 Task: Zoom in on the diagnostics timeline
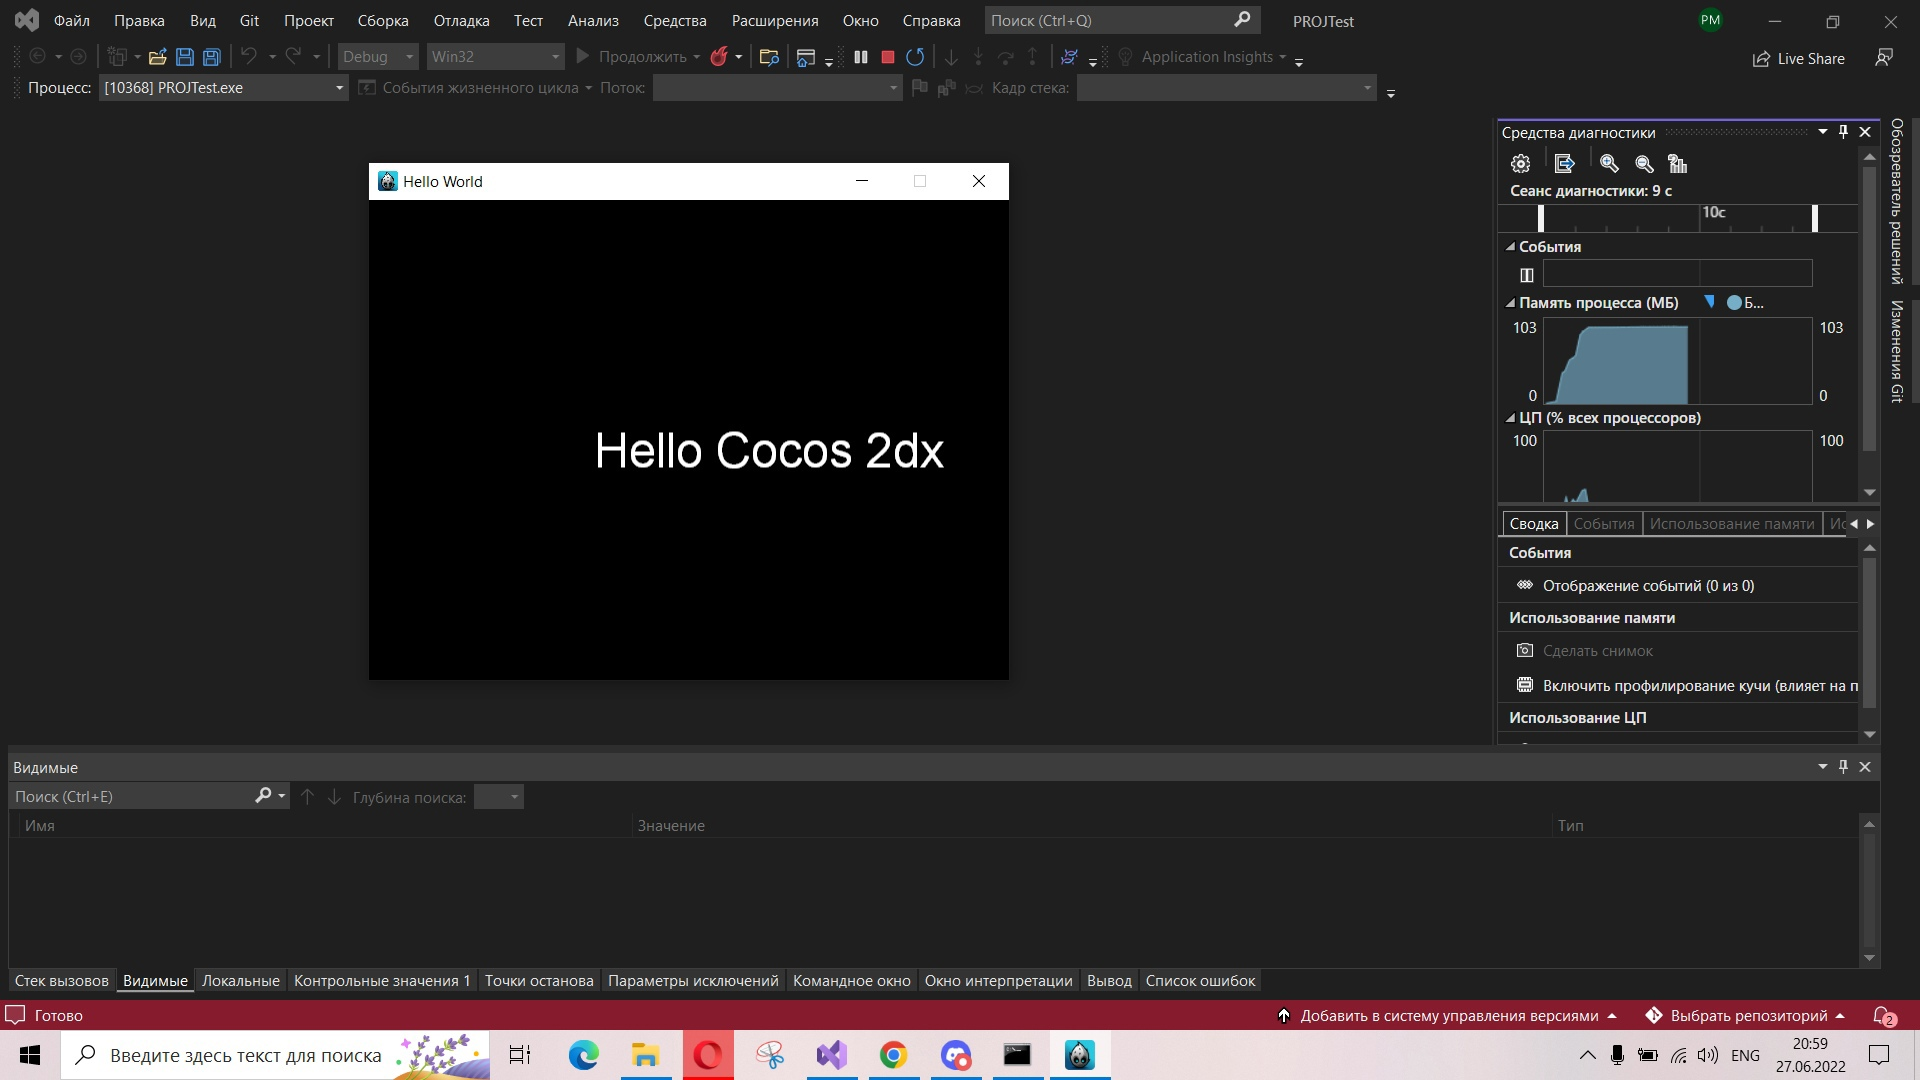tap(1609, 163)
